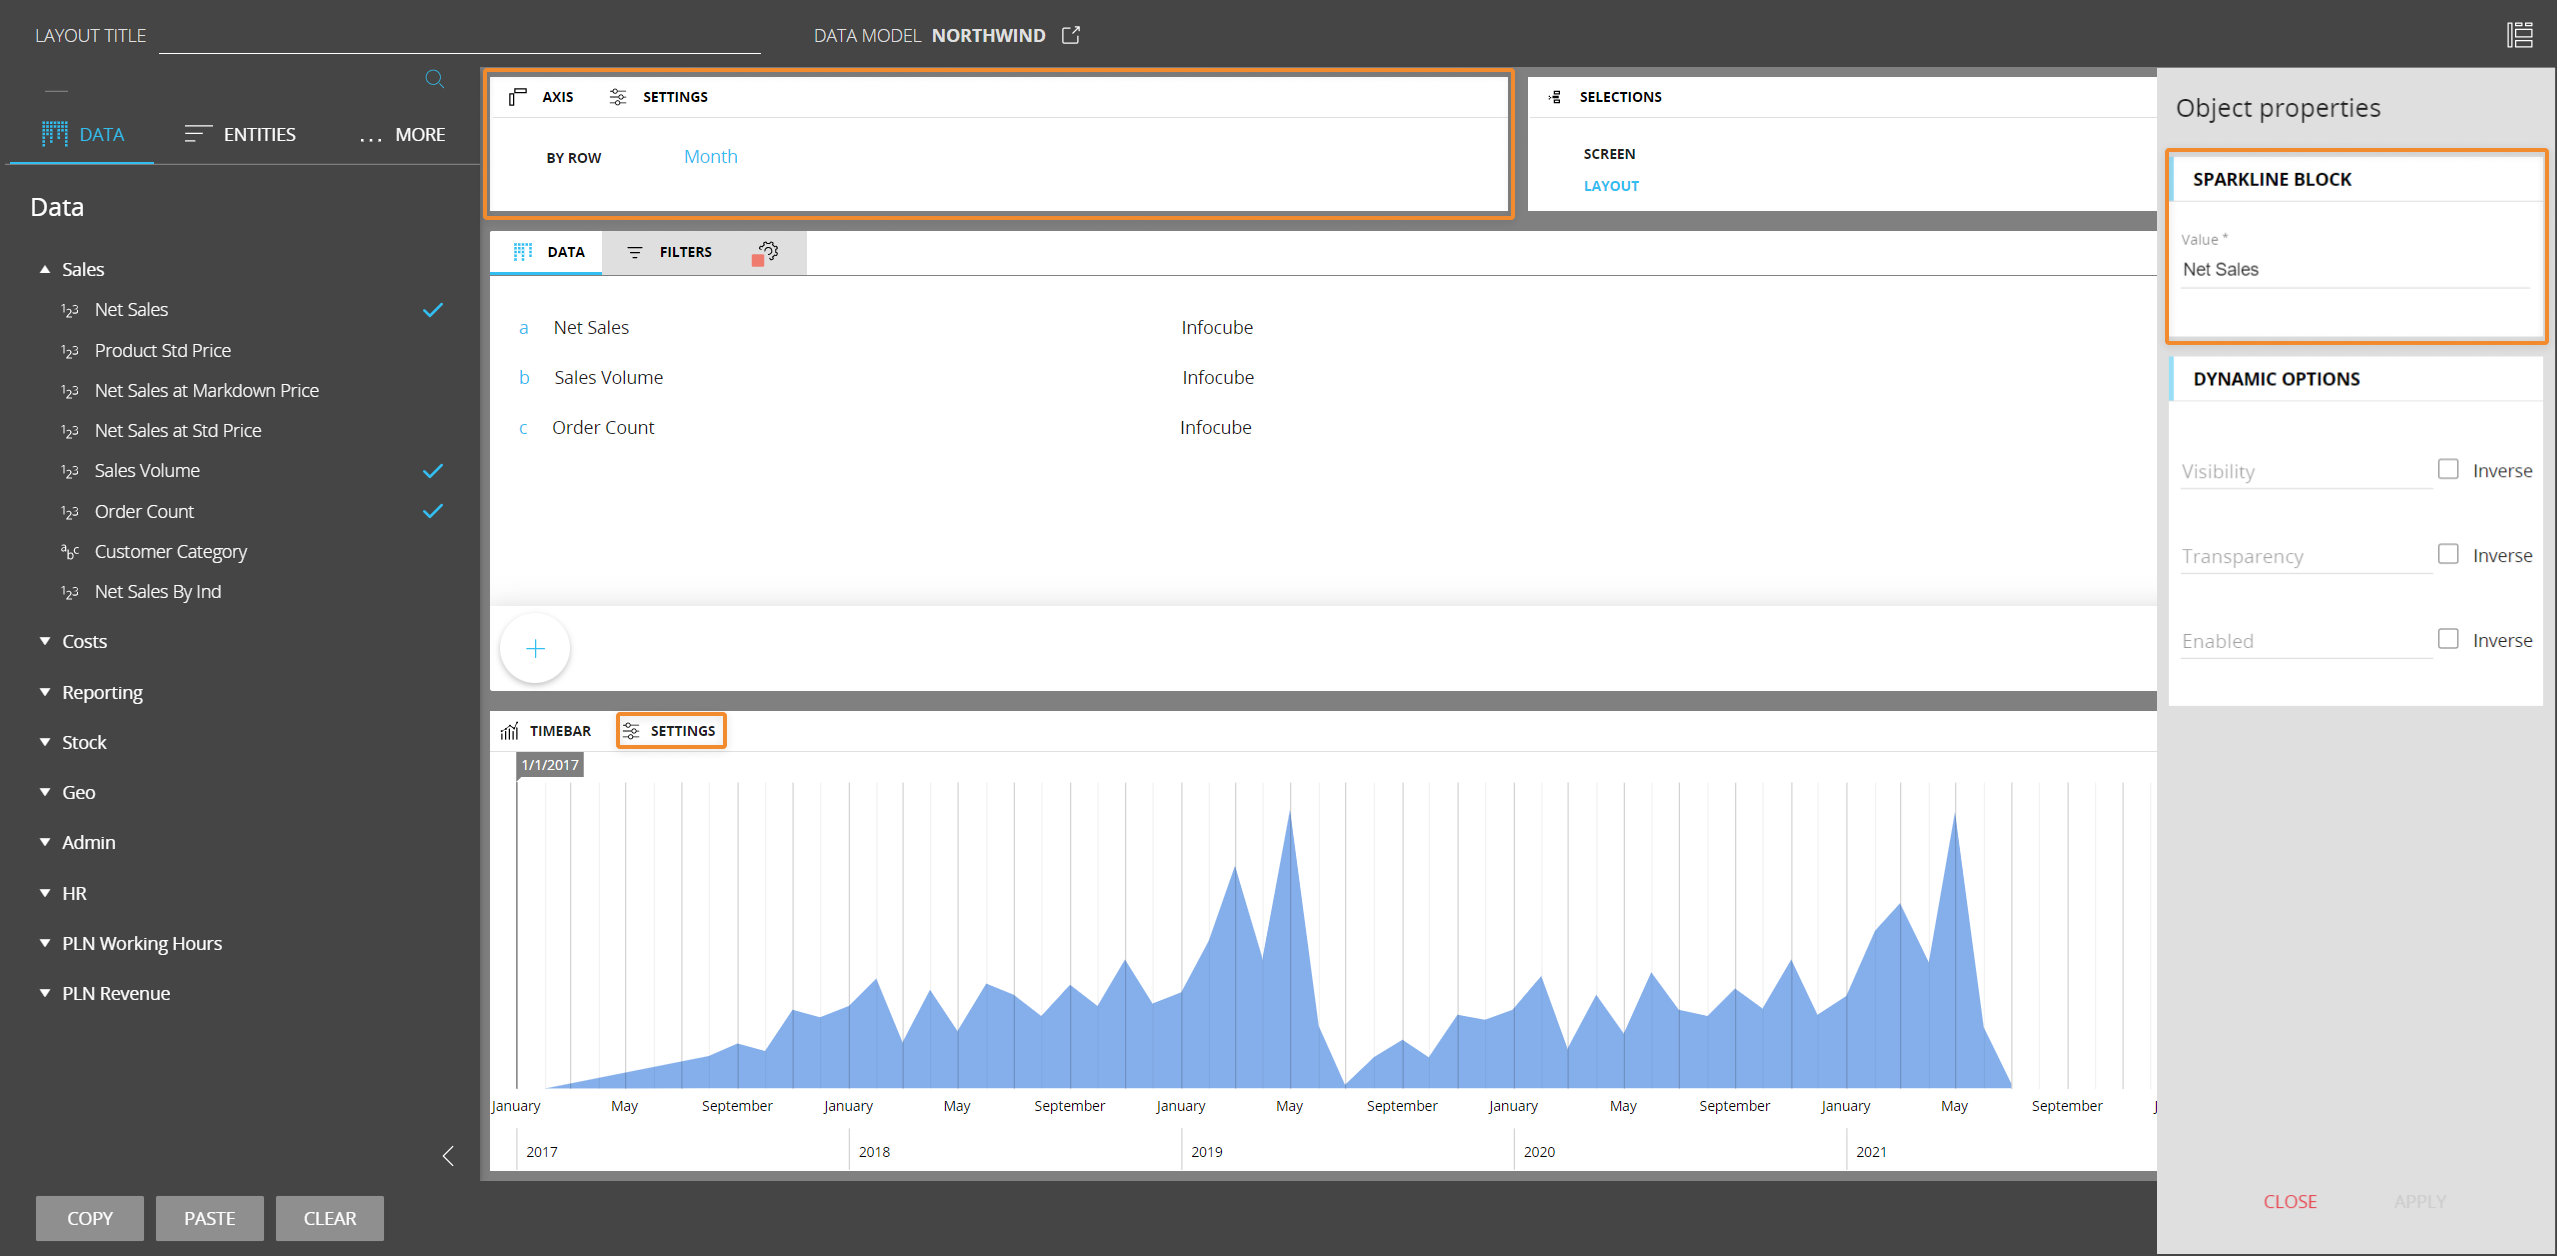Click the layout structure icon in top-right corner
The height and width of the screenshot is (1256, 2559).
pos(2519,33)
